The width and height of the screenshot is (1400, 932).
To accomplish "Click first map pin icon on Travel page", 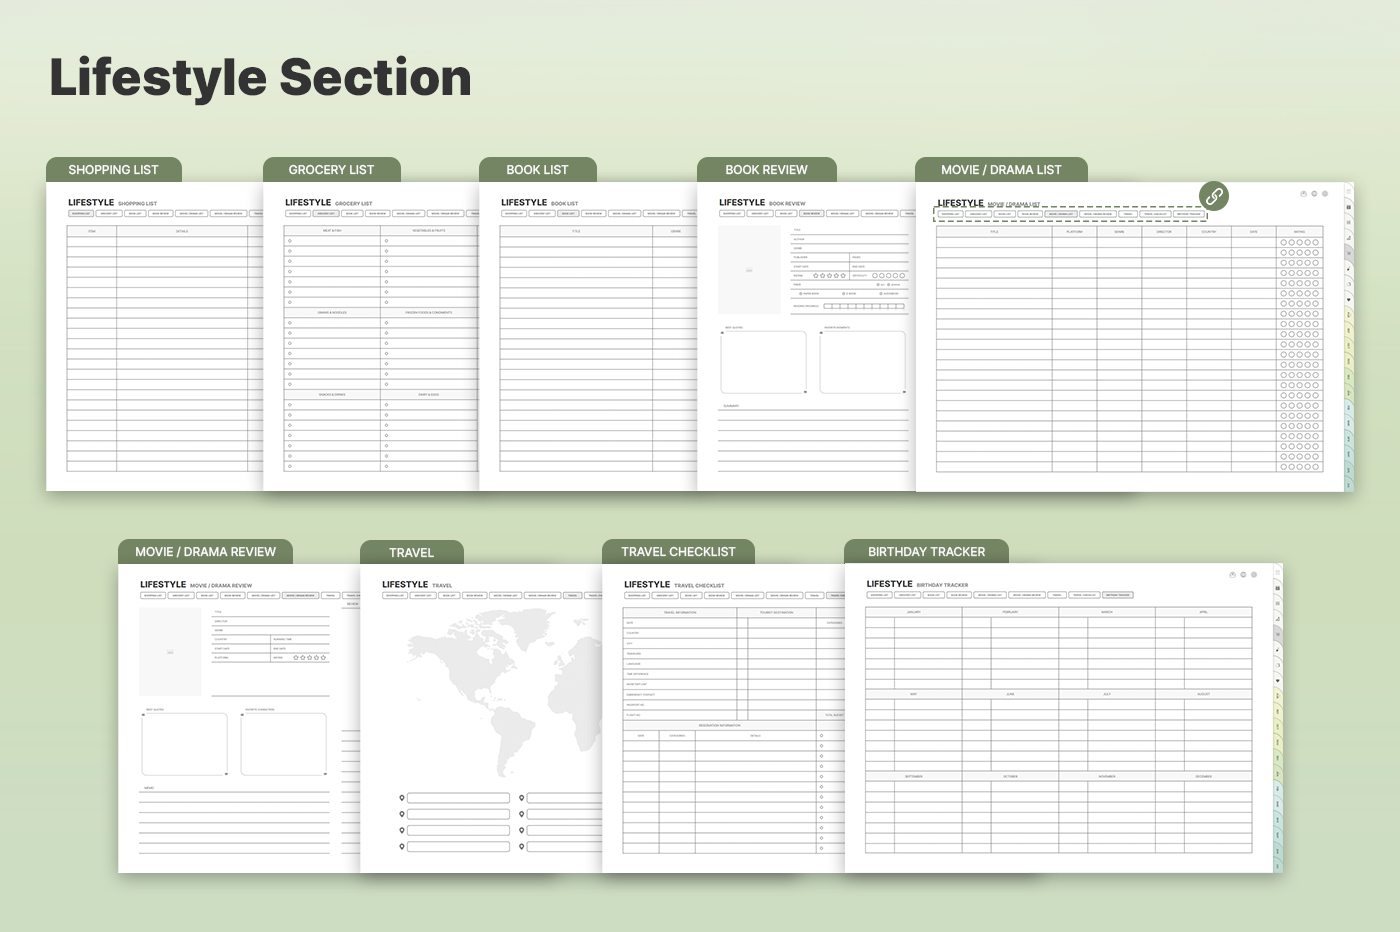I will (402, 798).
